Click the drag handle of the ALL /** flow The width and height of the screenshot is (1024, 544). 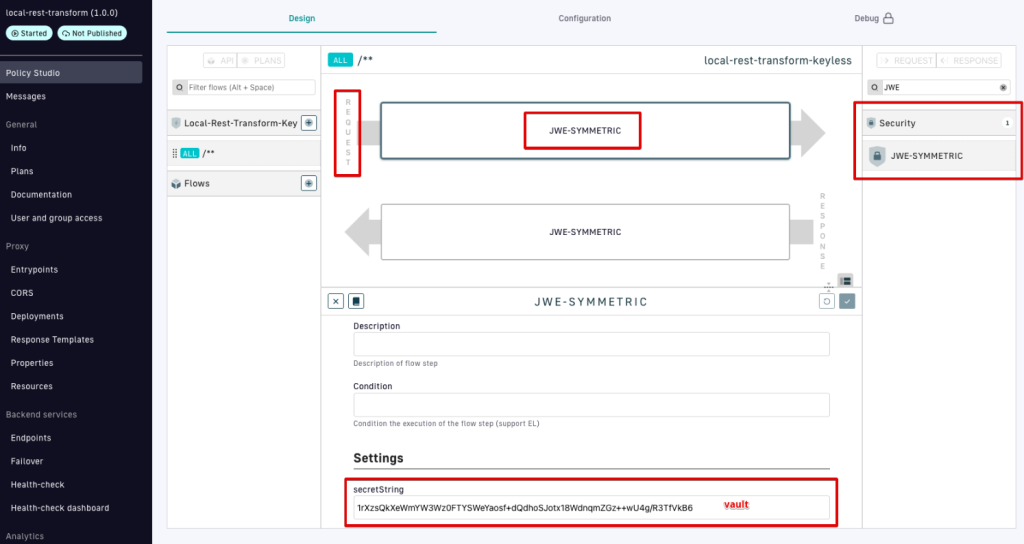pyautogui.click(x=174, y=153)
